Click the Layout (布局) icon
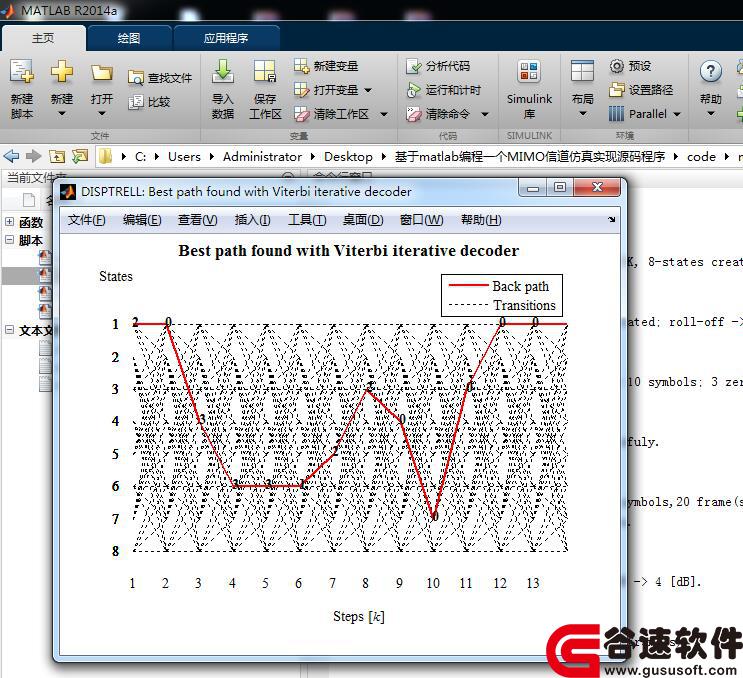743x678 pixels. click(x=582, y=72)
